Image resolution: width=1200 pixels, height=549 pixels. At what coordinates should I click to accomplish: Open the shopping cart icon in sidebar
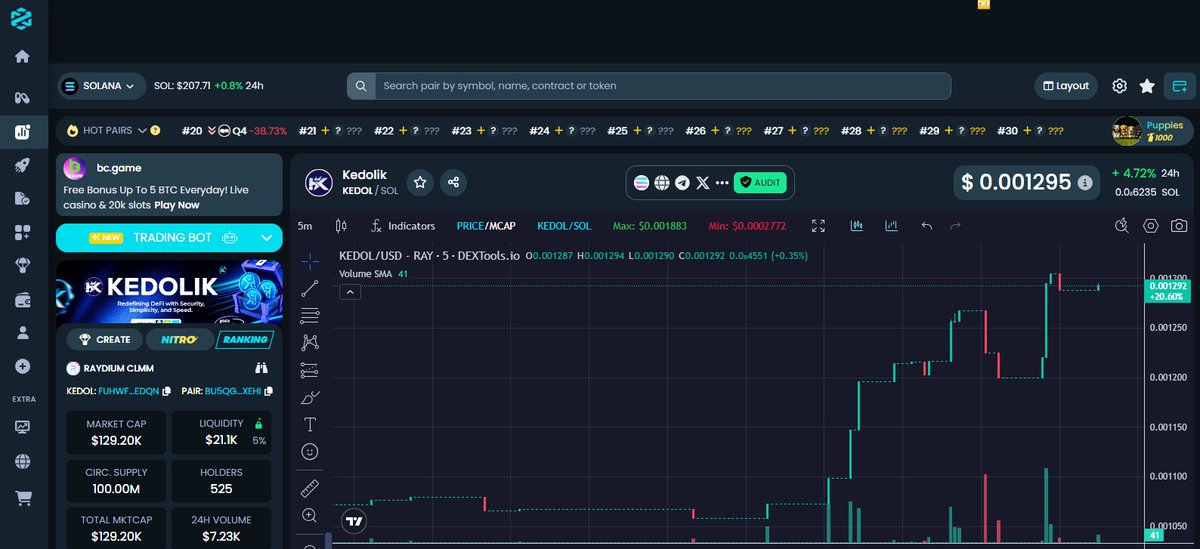[22, 497]
